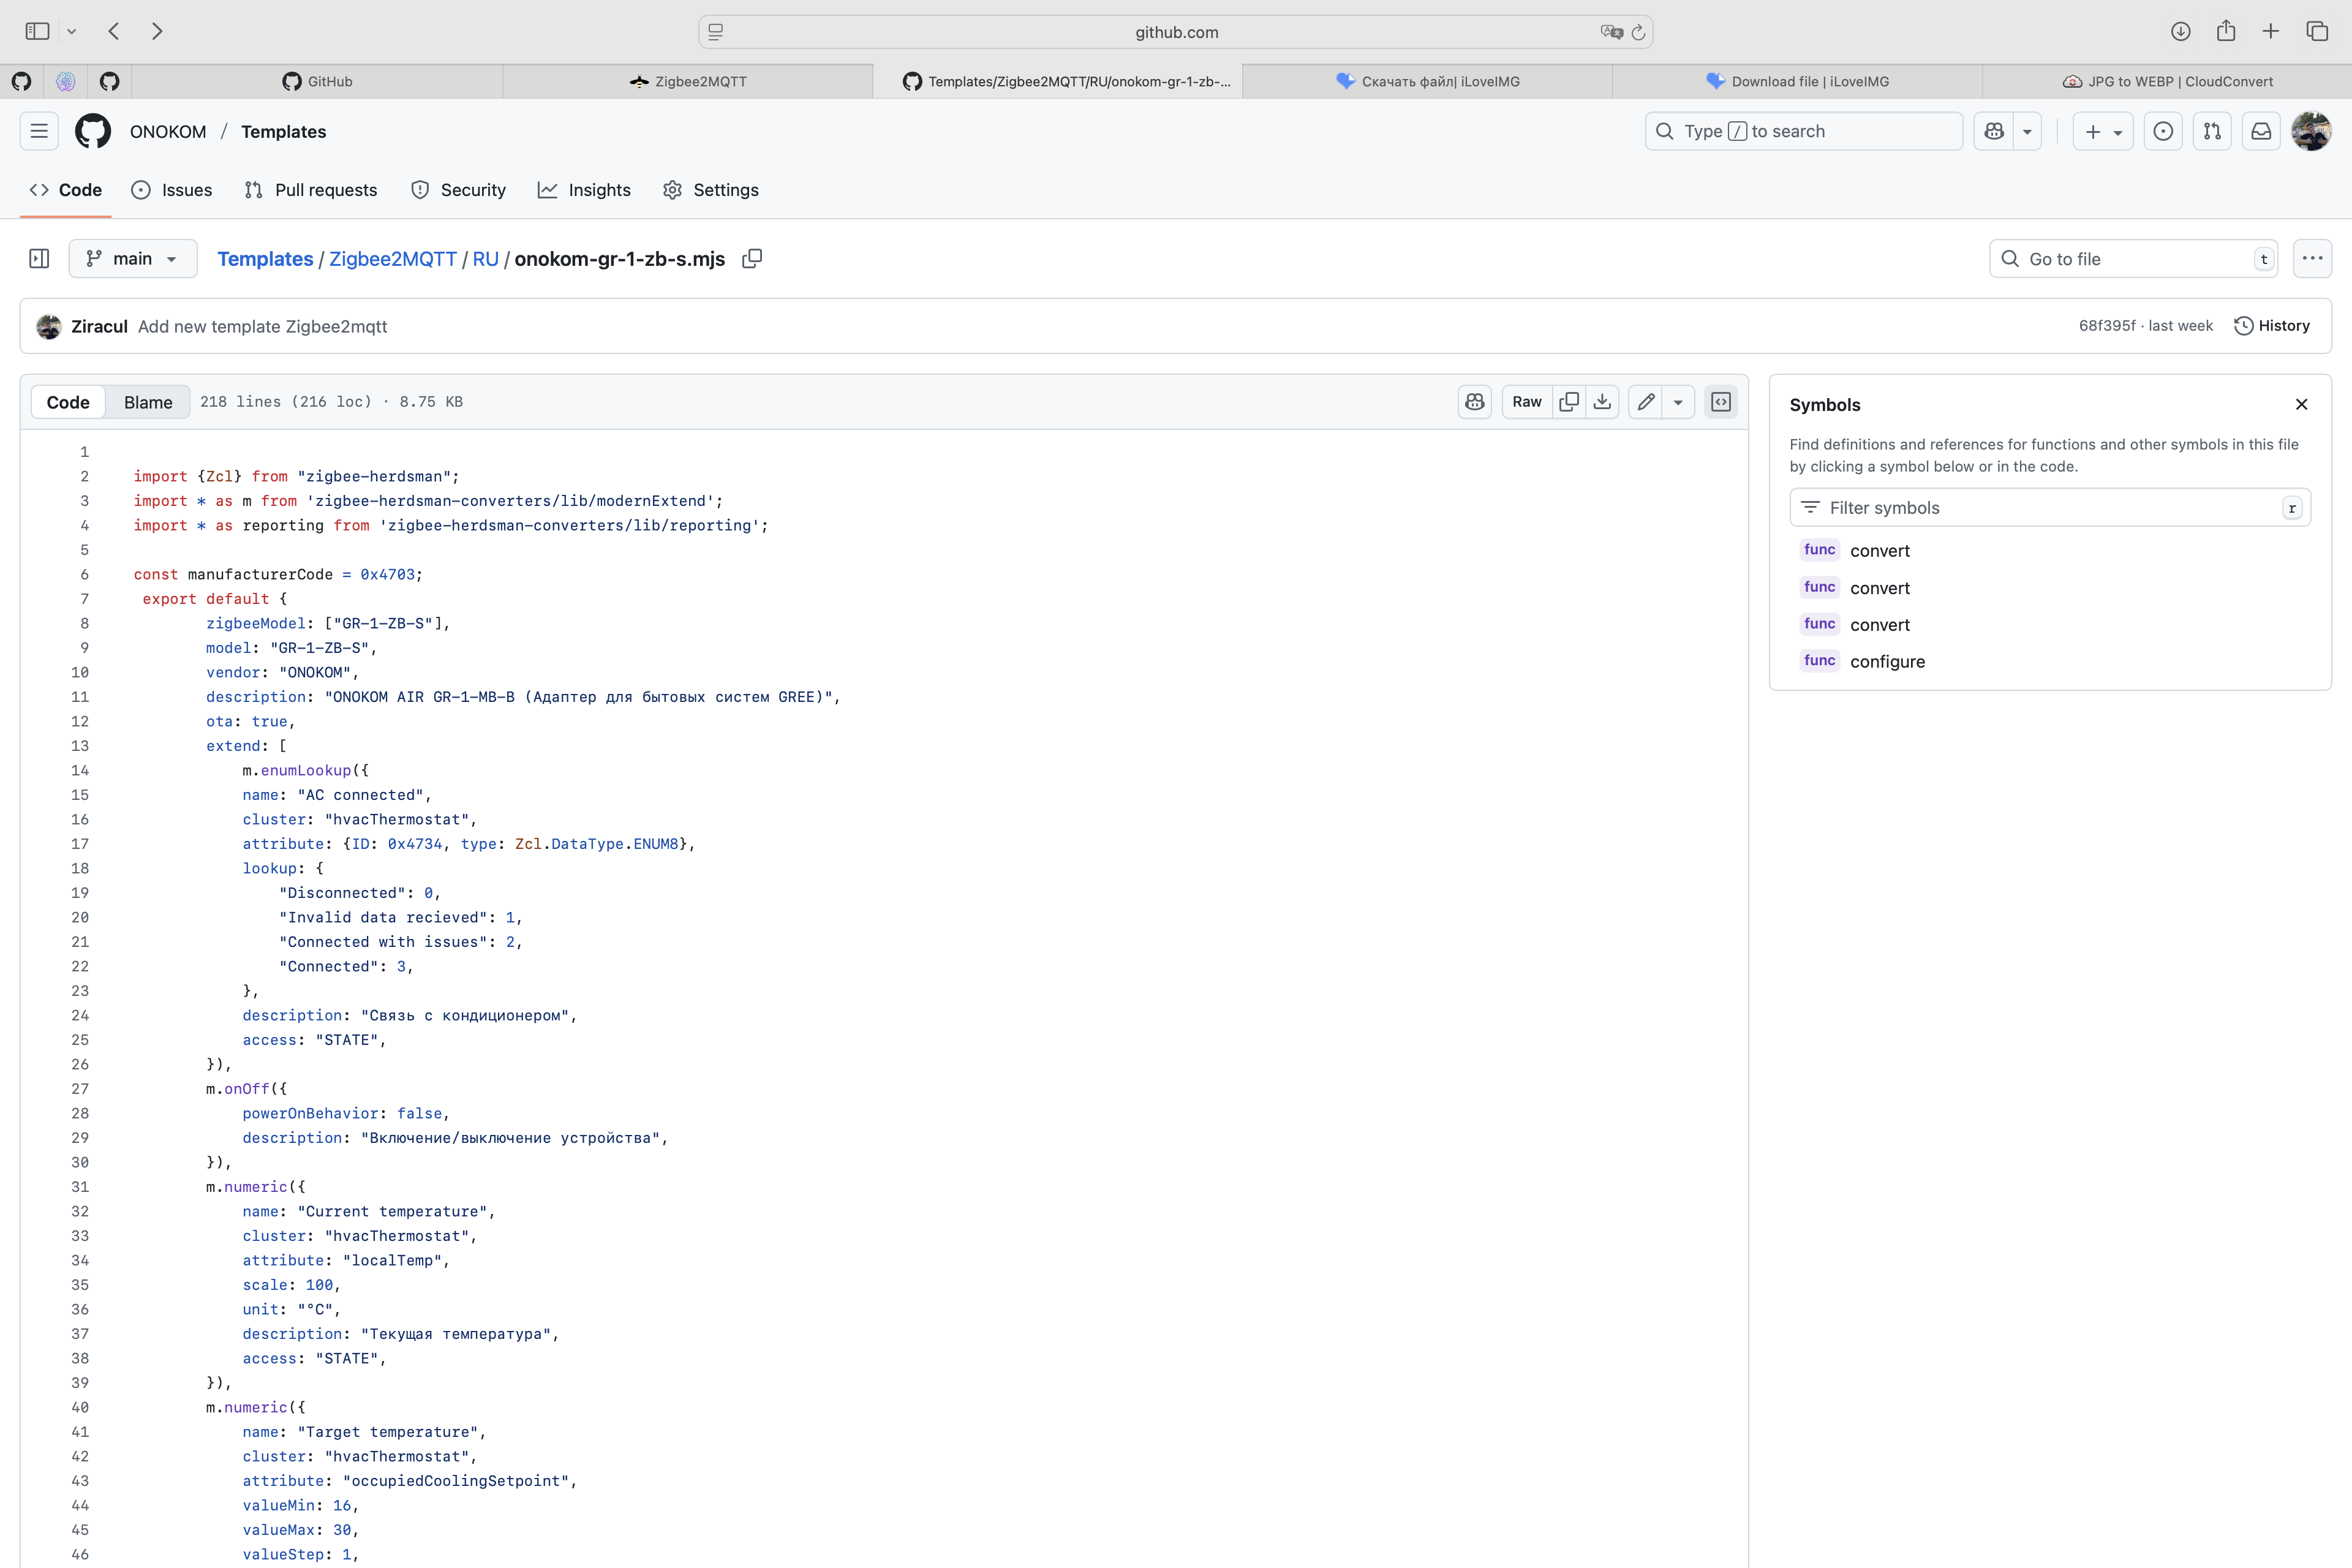Image resolution: width=2352 pixels, height=1568 pixels.
Task: Open Copilot chat icon in header
Action: coord(1994,131)
